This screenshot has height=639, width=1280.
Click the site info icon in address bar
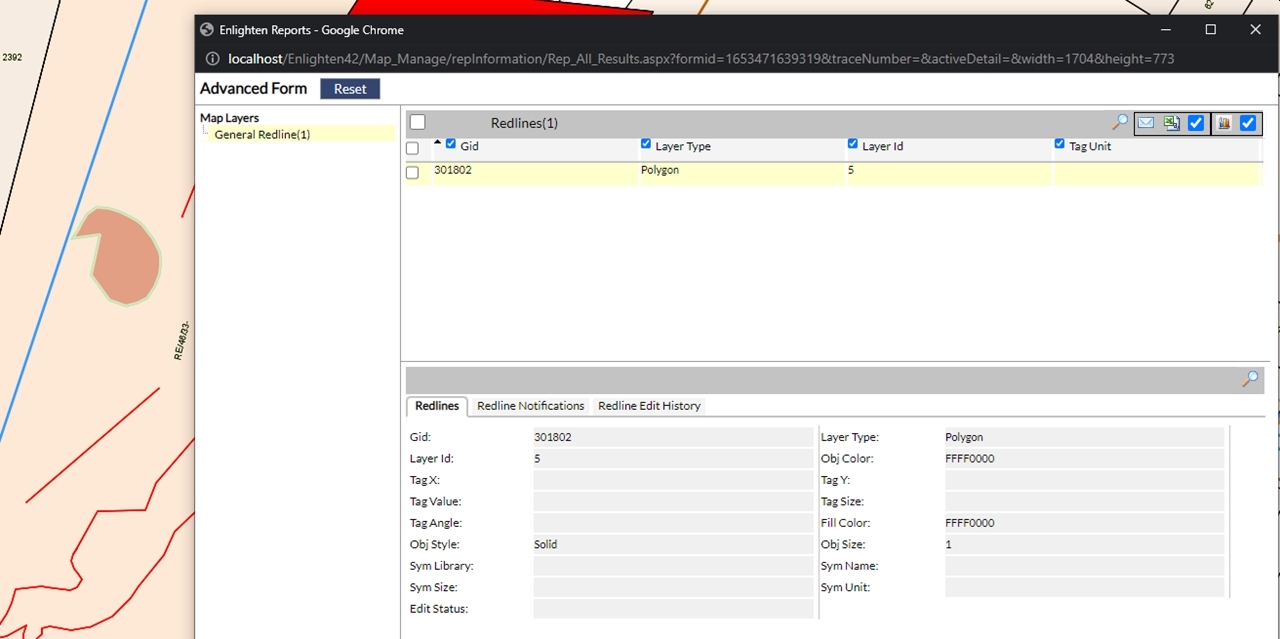pos(212,59)
